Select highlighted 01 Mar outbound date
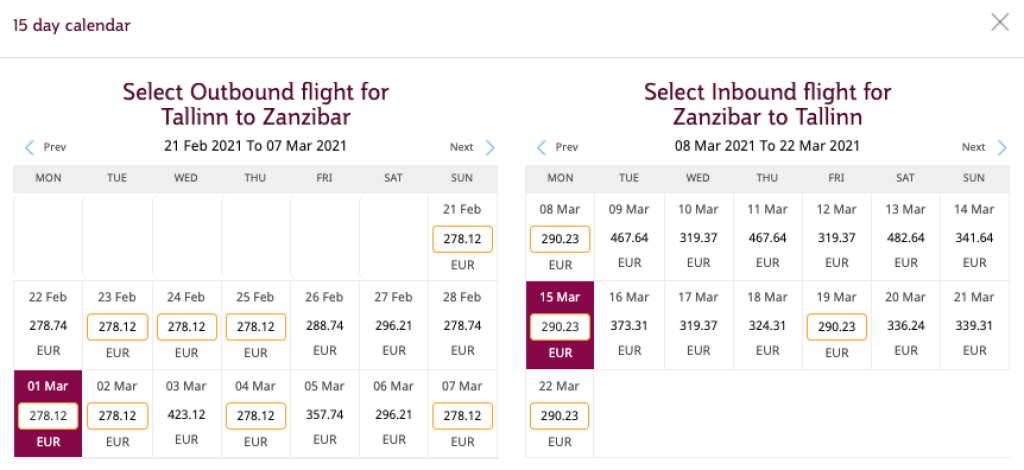The height and width of the screenshot is (470, 1024). (x=48, y=415)
